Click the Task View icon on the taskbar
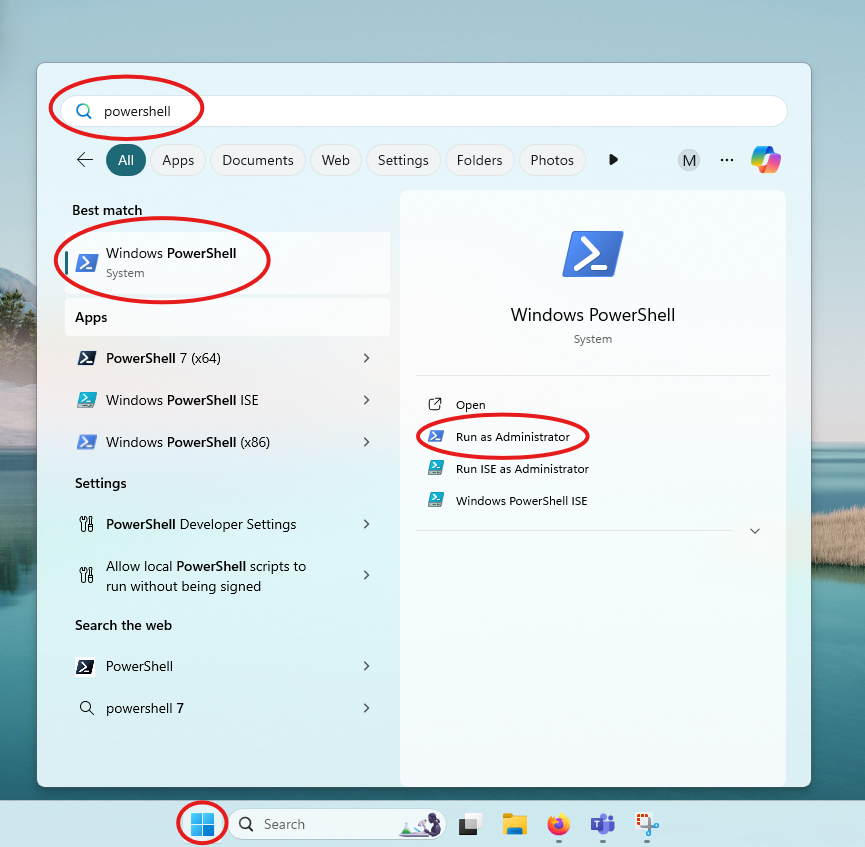 tap(470, 824)
